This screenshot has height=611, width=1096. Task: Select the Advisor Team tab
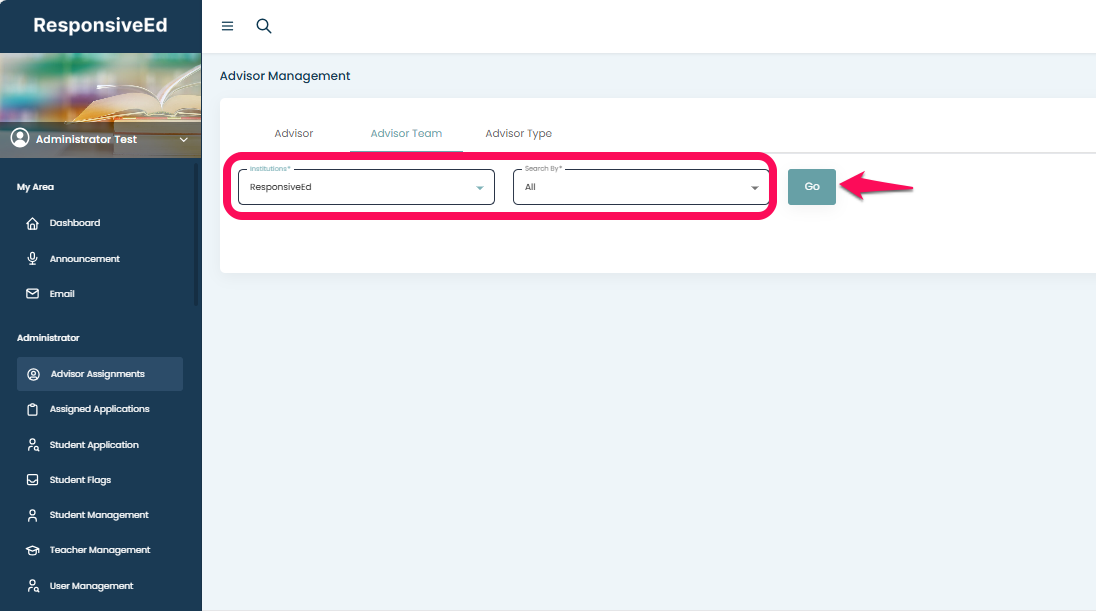click(x=406, y=133)
